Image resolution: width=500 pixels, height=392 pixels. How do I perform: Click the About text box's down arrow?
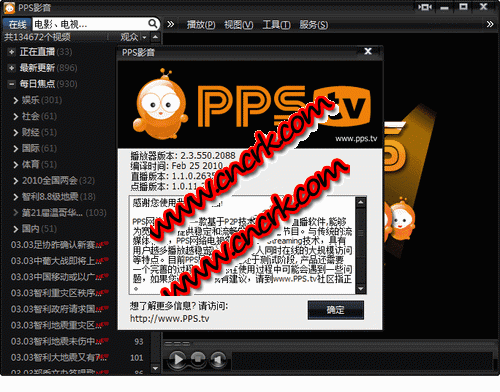coord(361,289)
